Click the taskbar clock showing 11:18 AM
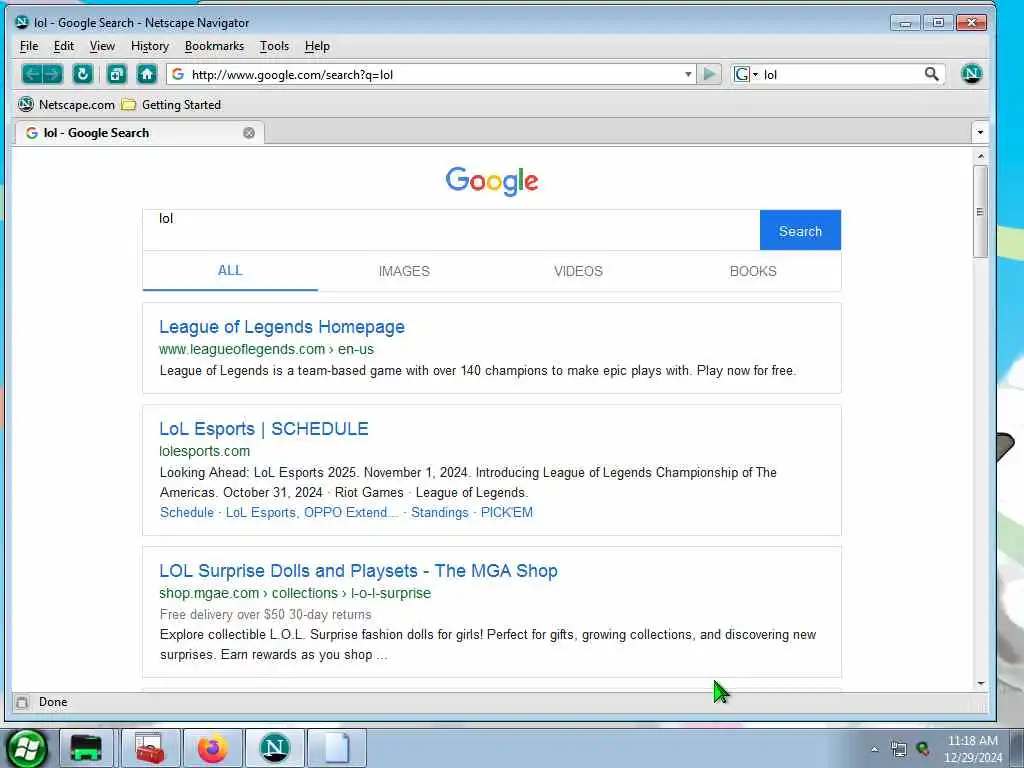The image size is (1024, 768). [x=972, y=749]
